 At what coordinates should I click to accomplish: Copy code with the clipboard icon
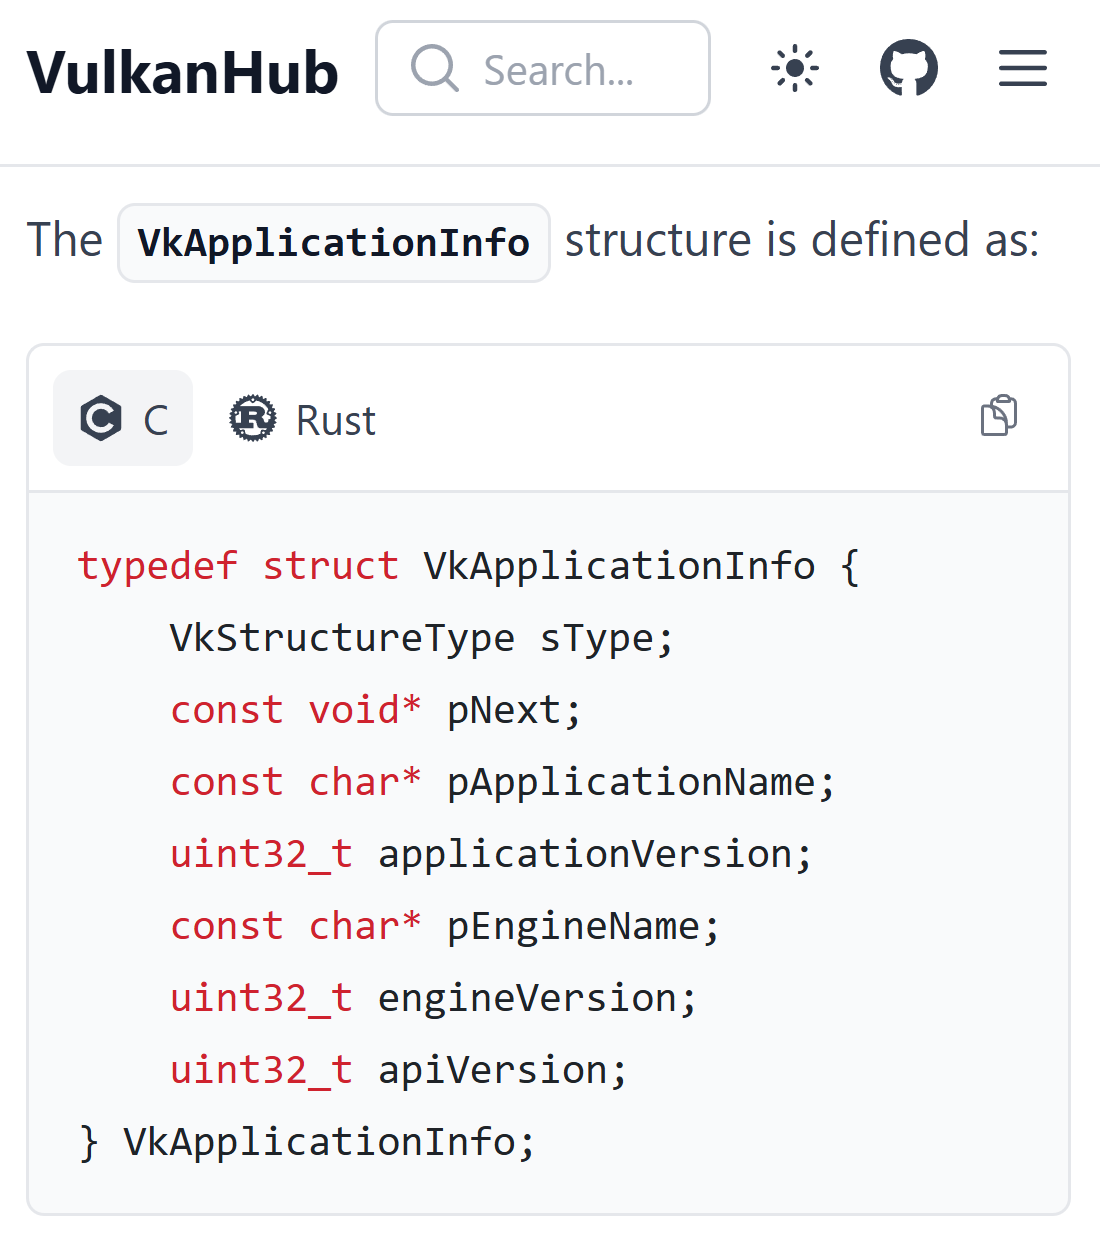click(998, 416)
